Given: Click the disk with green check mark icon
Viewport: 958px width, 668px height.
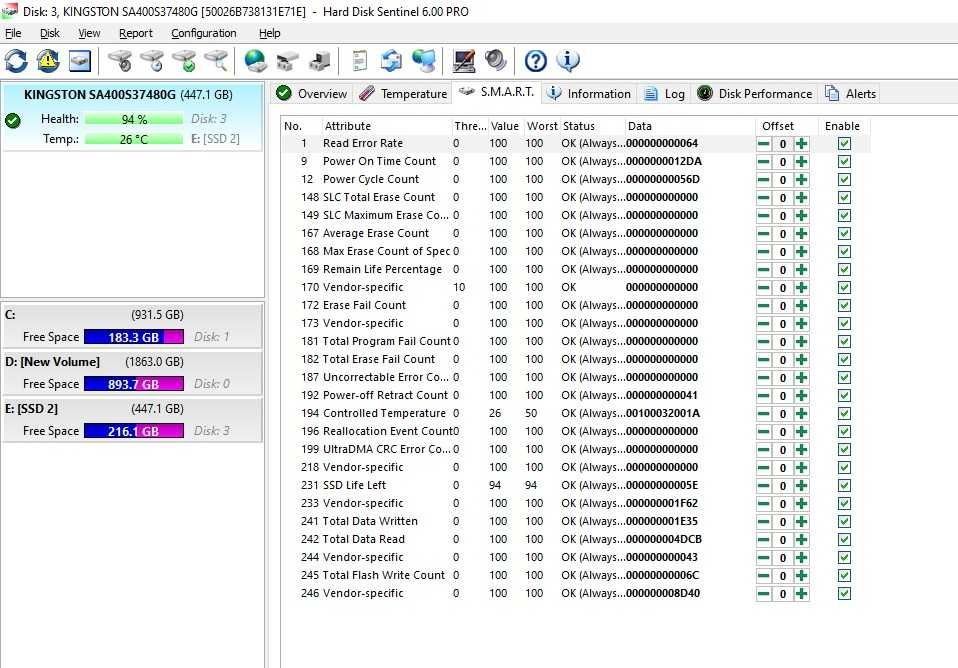Looking at the screenshot, I should pos(184,61).
